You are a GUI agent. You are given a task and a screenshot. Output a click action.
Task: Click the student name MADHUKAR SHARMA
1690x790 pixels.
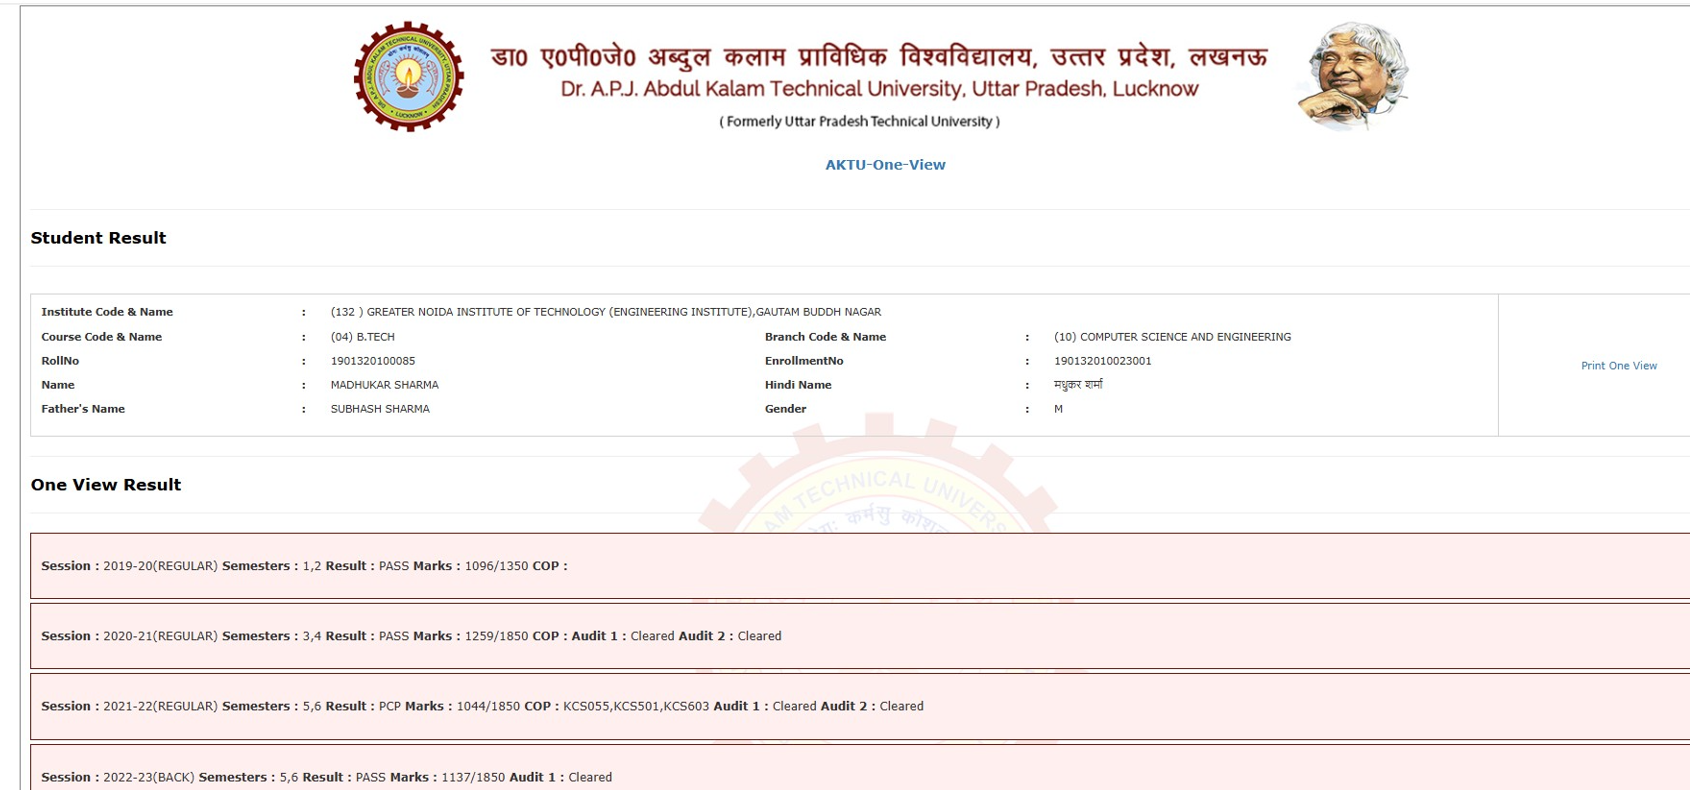tap(384, 385)
